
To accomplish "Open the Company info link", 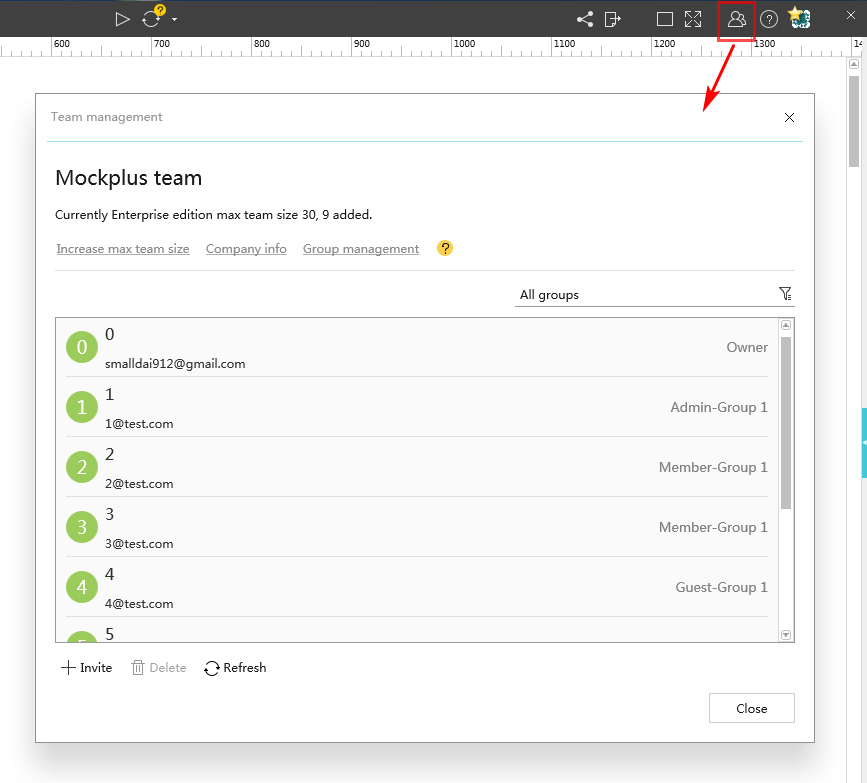I will pos(246,249).
